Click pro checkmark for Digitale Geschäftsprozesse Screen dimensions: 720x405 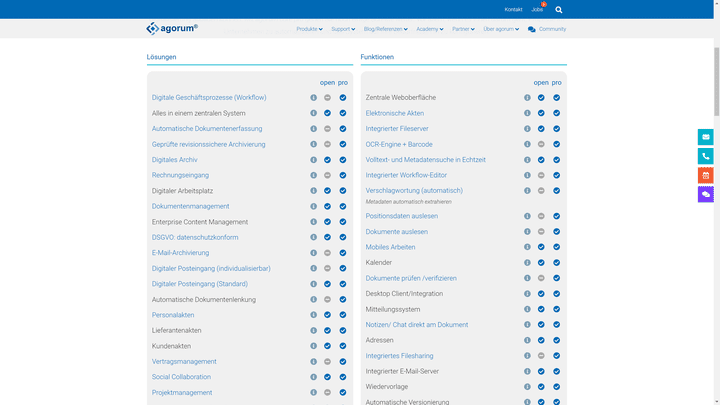pos(342,98)
